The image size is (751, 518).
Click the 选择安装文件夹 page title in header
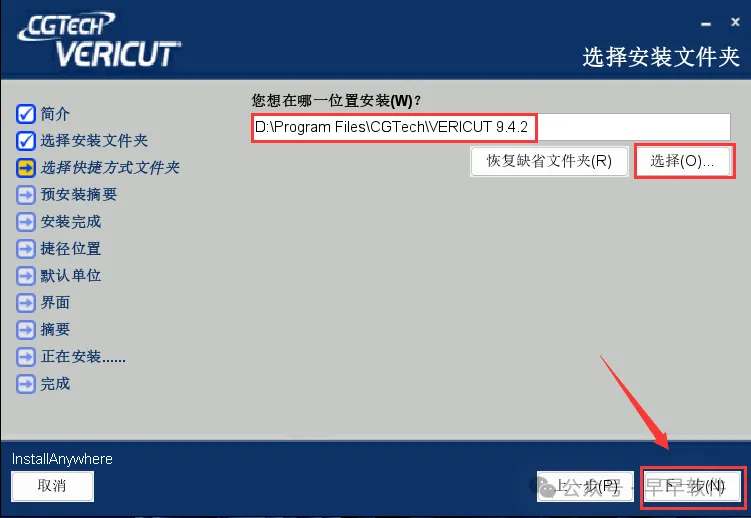[x=661, y=57]
